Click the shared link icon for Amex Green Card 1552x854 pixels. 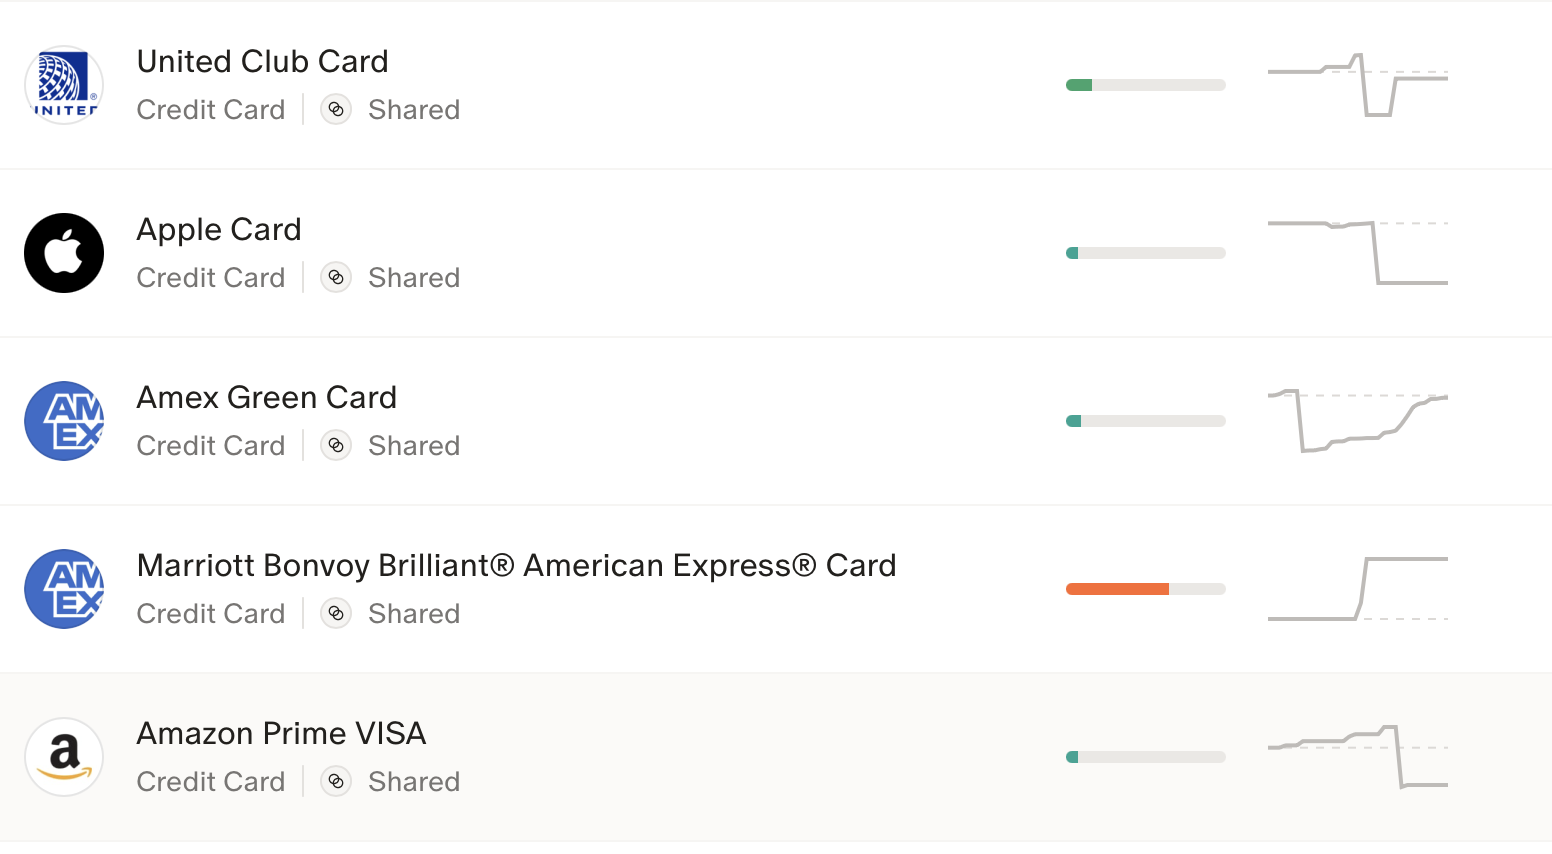tap(336, 445)
